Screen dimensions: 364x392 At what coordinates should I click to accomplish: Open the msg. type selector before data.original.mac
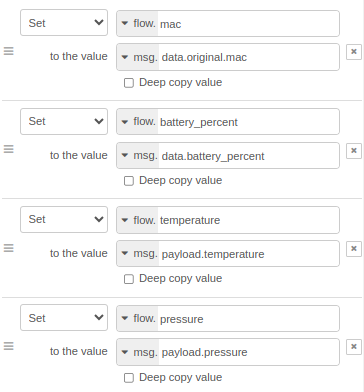(x=138, y=57)
